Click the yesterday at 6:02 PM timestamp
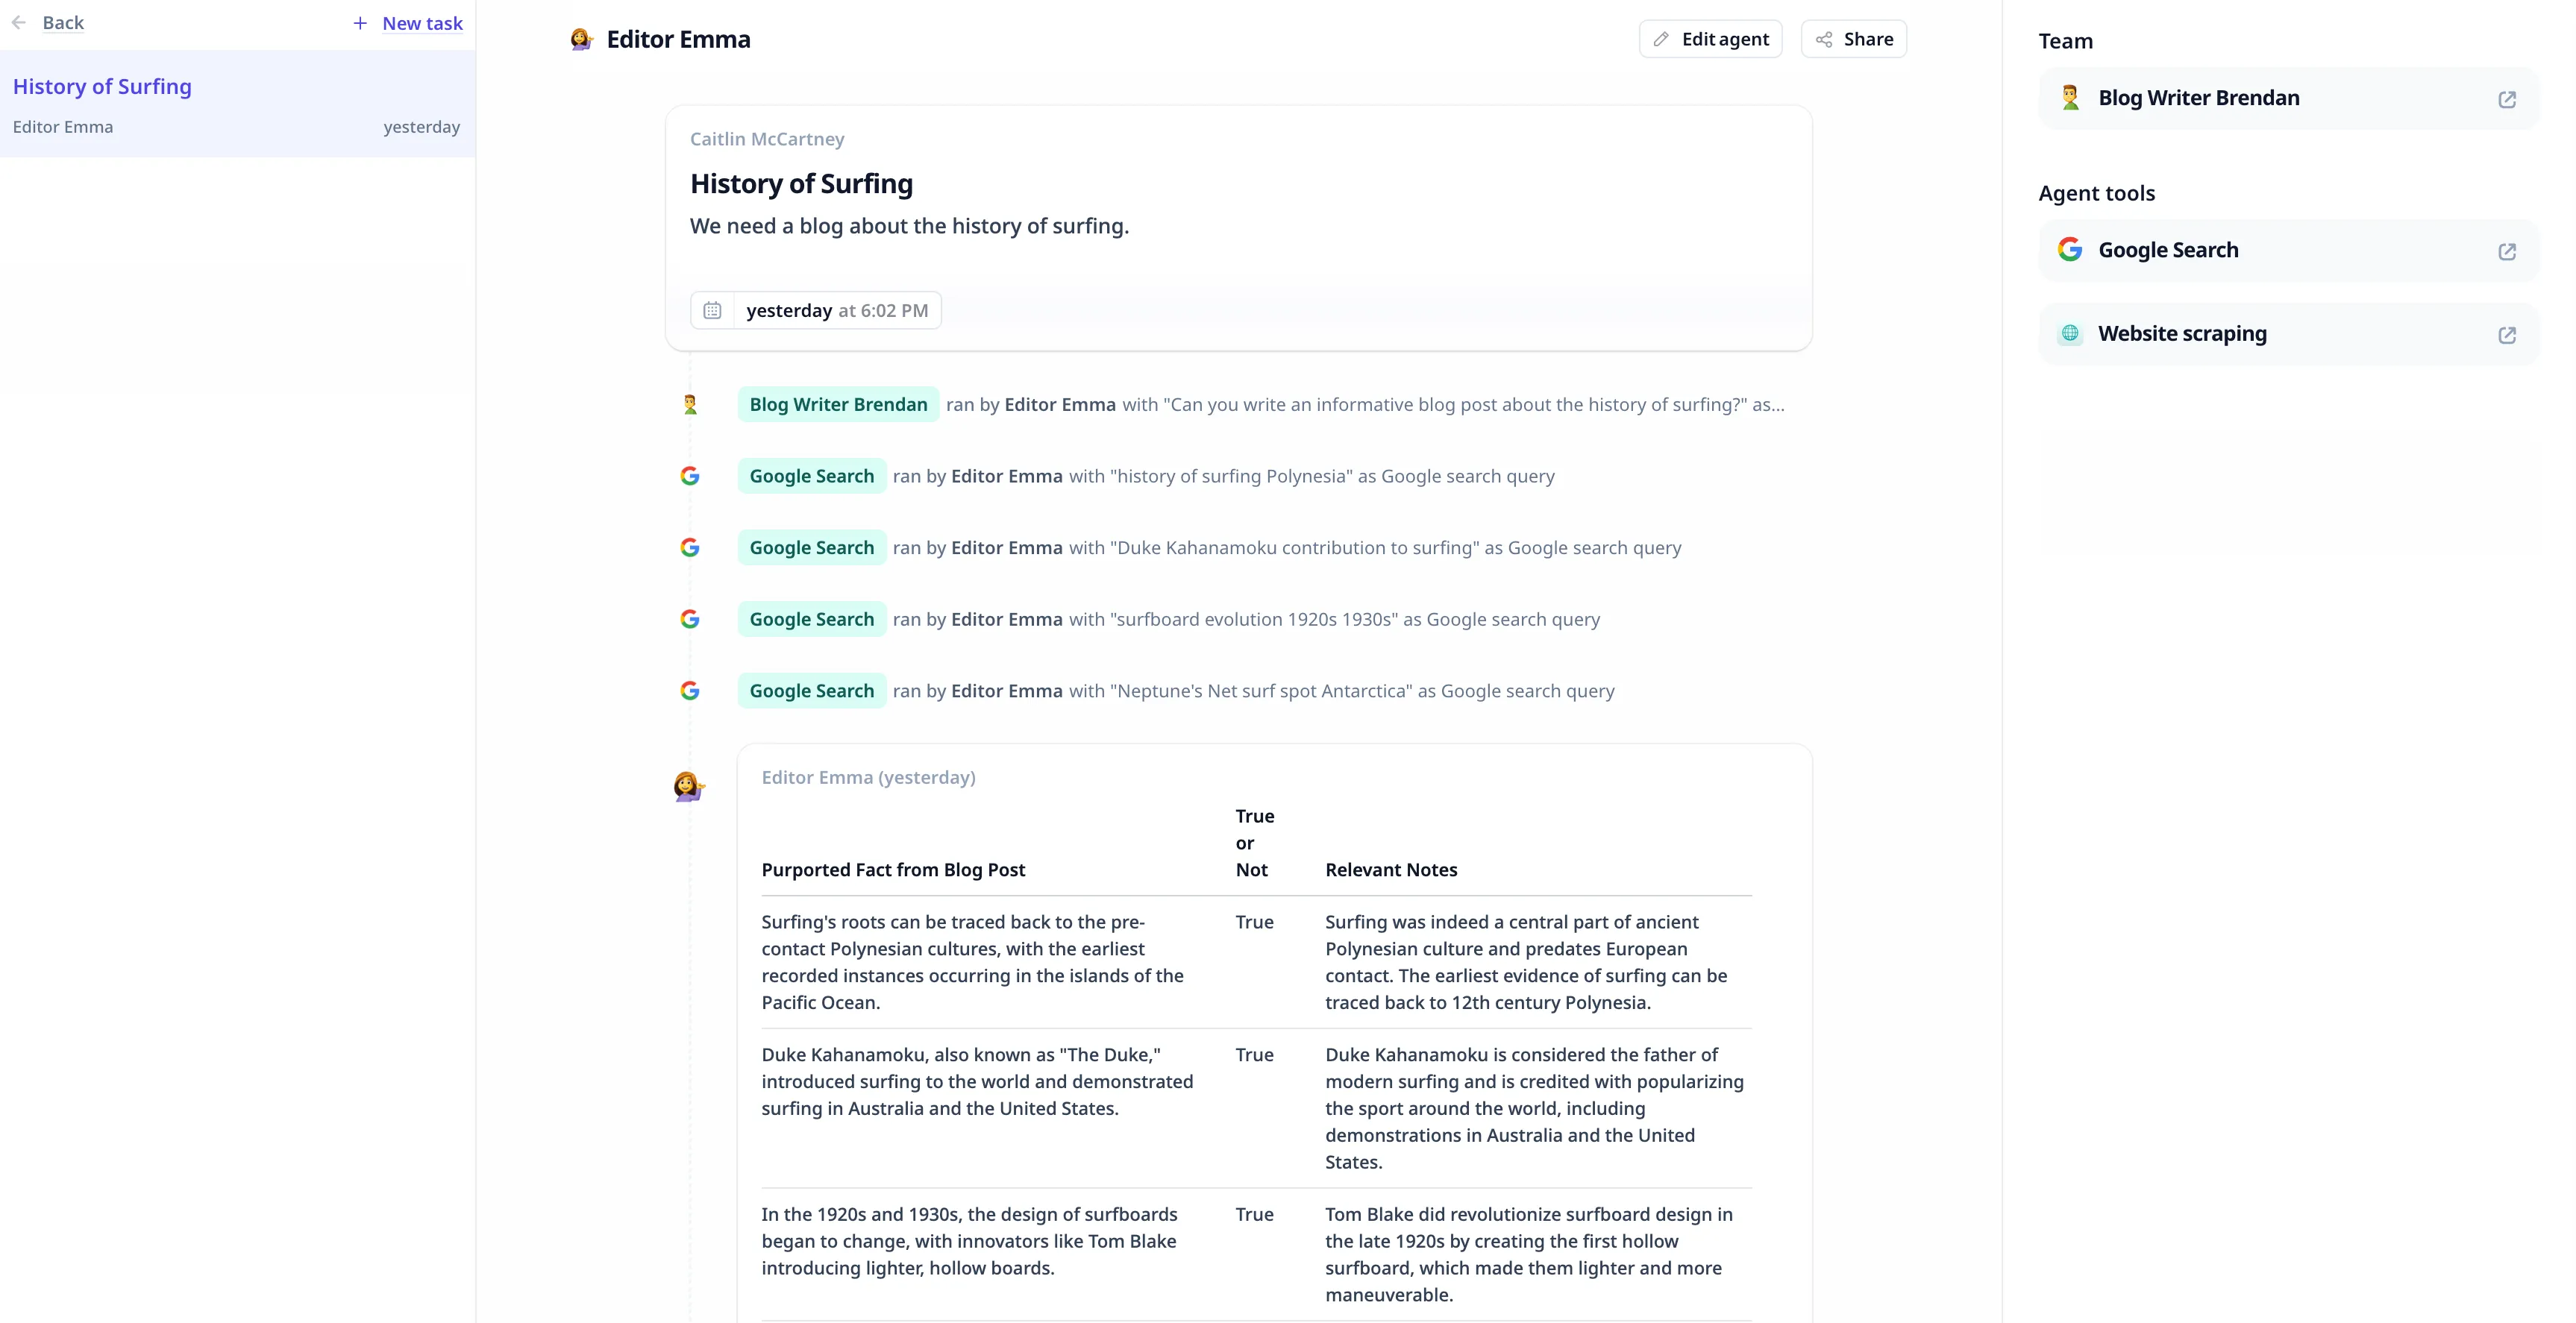The image size is (2576, 1323). coord(837,310)
